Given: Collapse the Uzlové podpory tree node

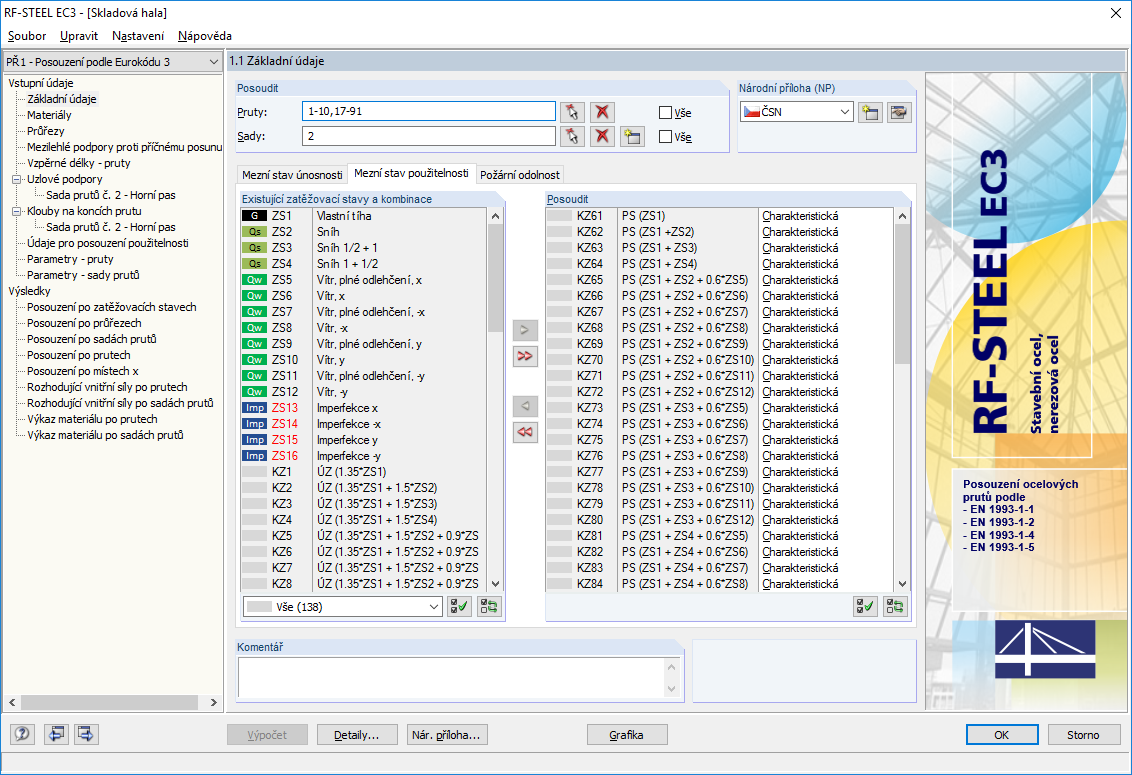Looking at the screenshot, I should tap(16, 179).
